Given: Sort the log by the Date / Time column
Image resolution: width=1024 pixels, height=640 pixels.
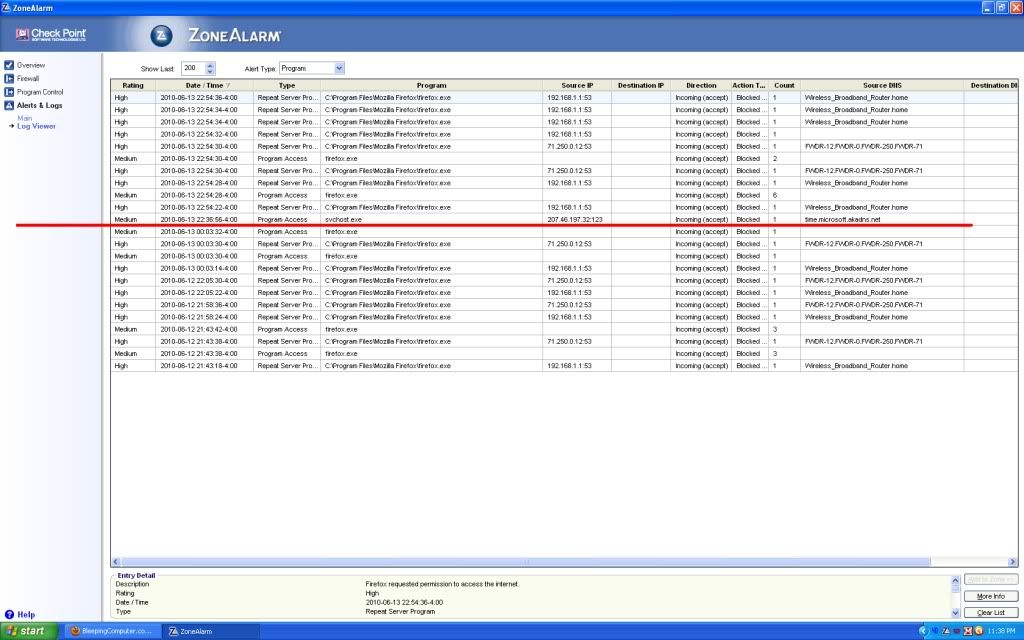Looking at the screenshot, I should coord(204,85).
